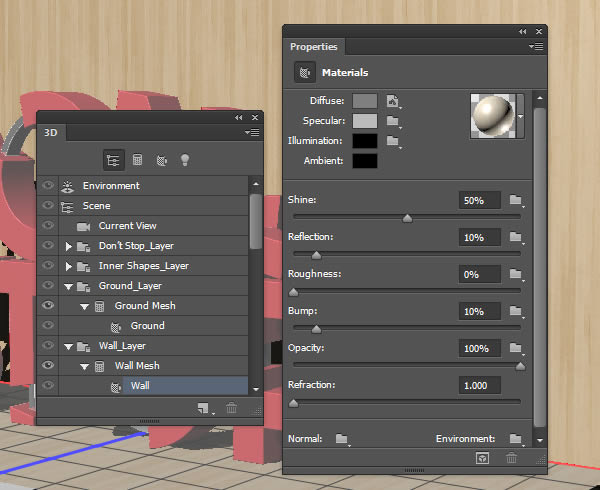Viewport: 600px width, 490px height.
Task: Click Materials icon in Properties header
Action: point(305,72)
